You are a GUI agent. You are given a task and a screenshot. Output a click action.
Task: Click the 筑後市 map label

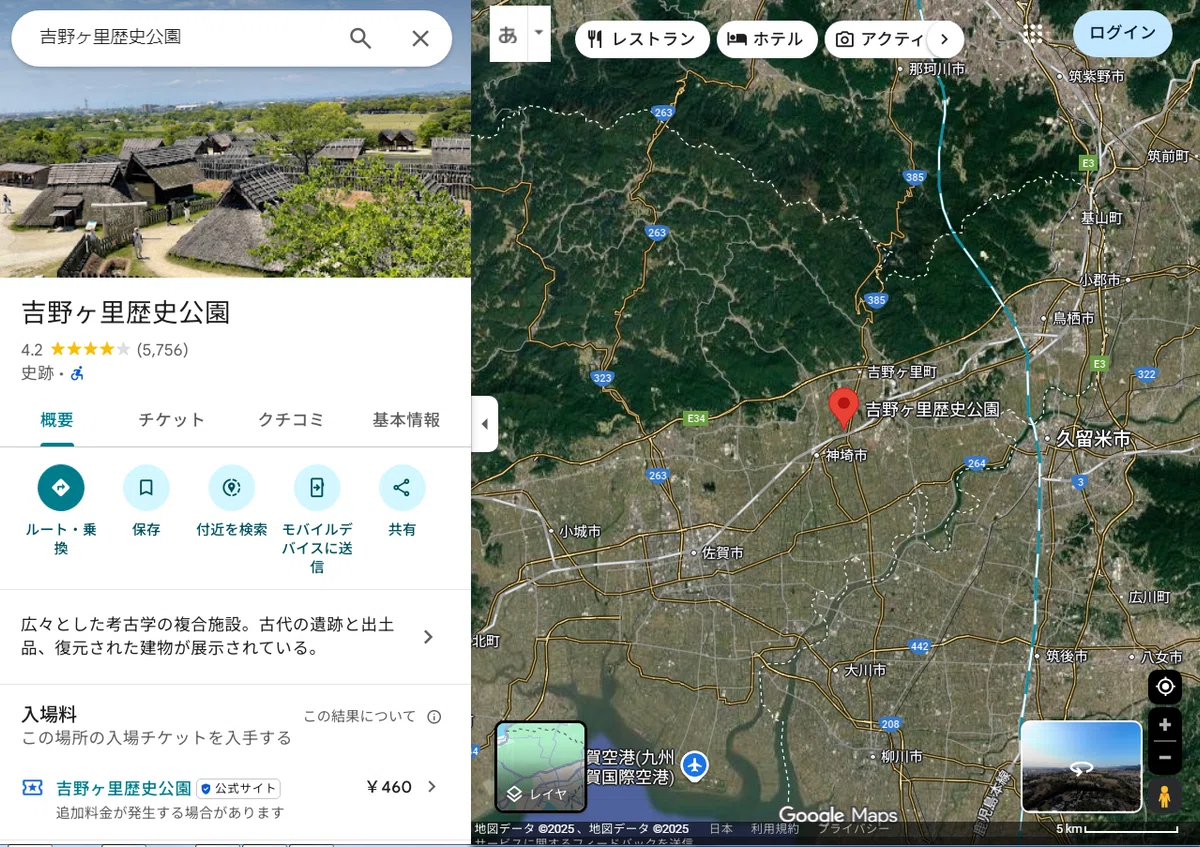1066,656
